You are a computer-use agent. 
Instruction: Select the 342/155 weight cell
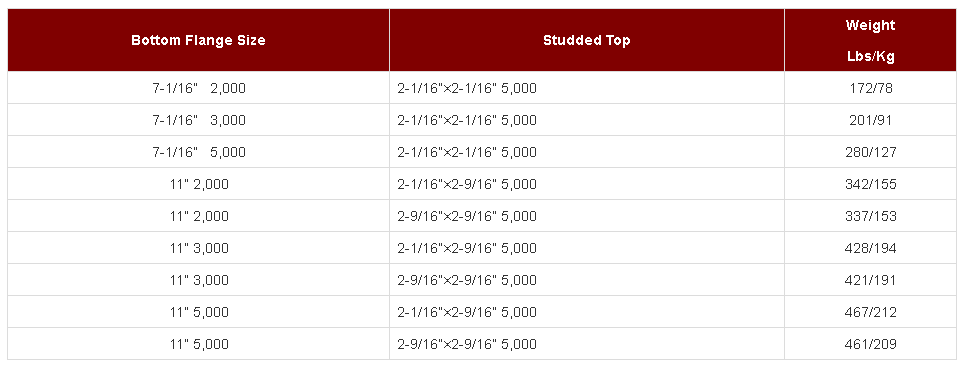click(870, 184)
